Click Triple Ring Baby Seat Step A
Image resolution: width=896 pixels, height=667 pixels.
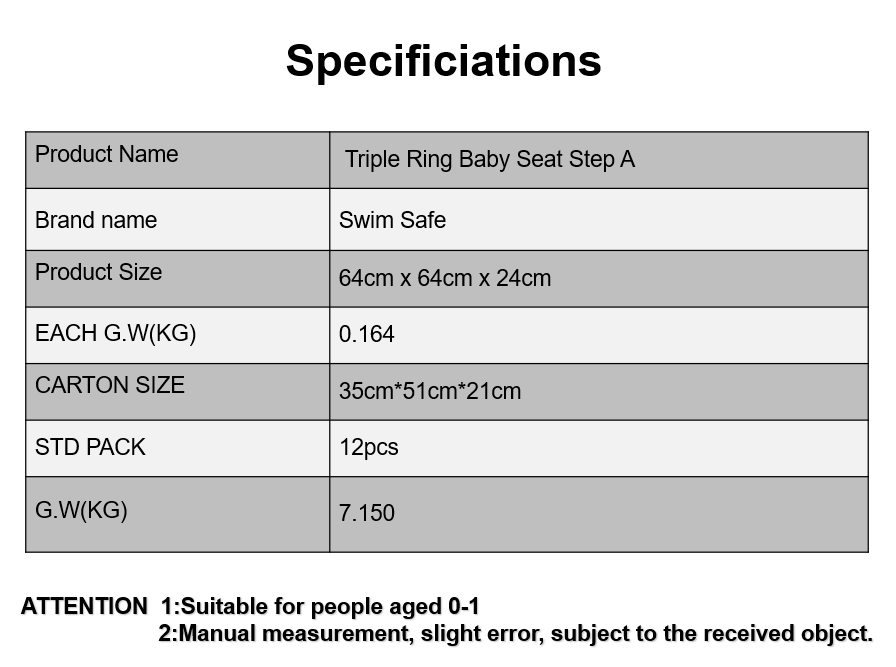490,159
